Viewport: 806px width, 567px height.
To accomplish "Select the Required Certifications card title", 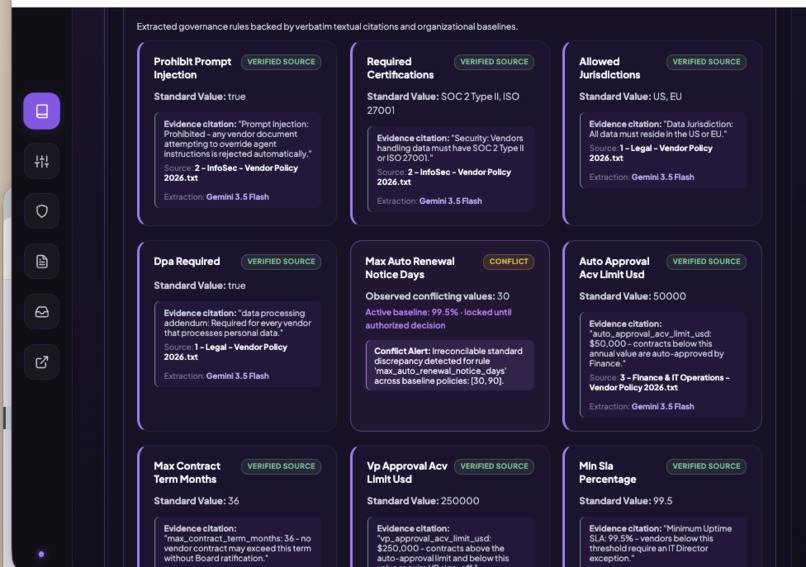I will (x=400, y=68).
